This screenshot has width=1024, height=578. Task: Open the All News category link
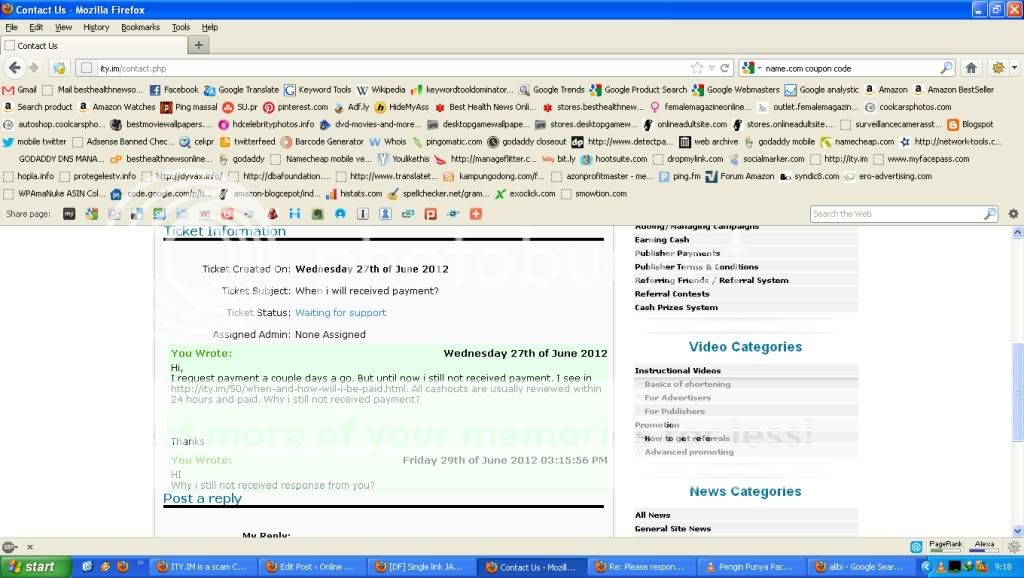click(652, 515)
